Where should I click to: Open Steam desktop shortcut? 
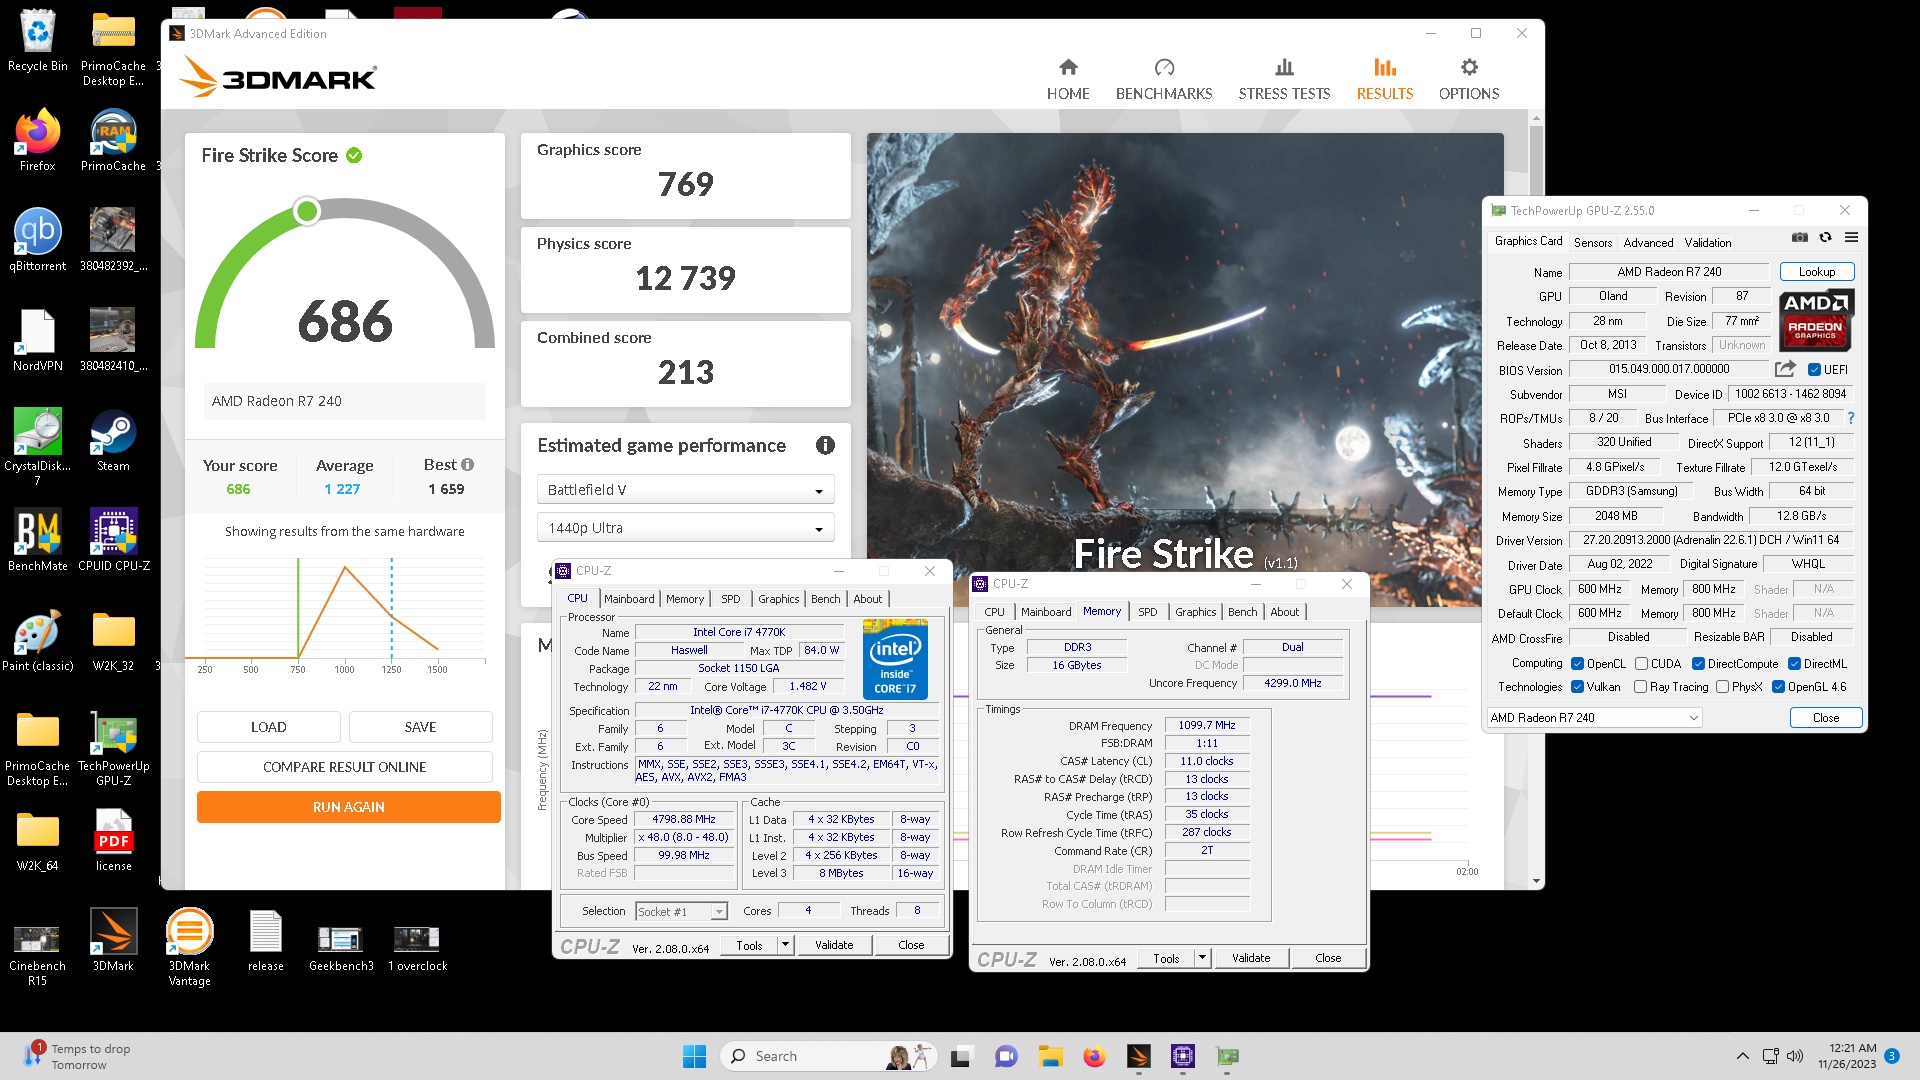pyautogui.click(x=113, y=440)
